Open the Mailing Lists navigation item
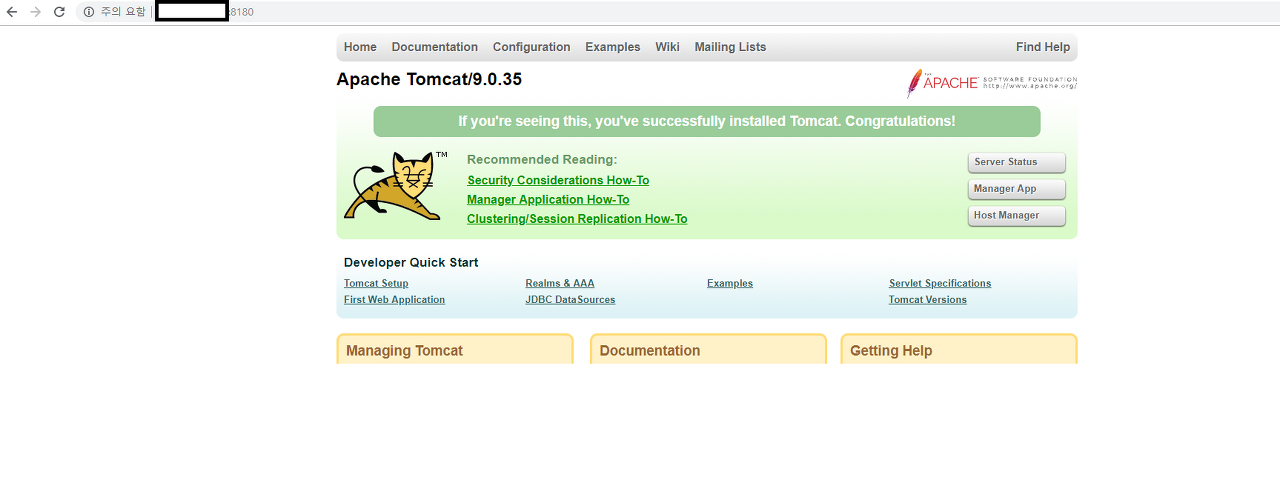The width and height of the screenshot is (1280, 480). [730, 47]
